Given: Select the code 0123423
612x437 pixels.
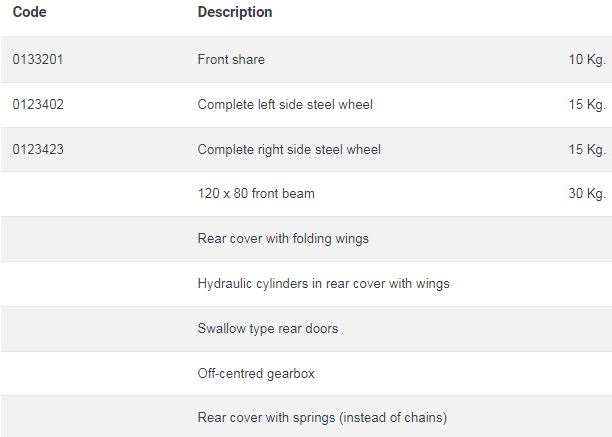Looking at the screenshot, I should [38, 150].
